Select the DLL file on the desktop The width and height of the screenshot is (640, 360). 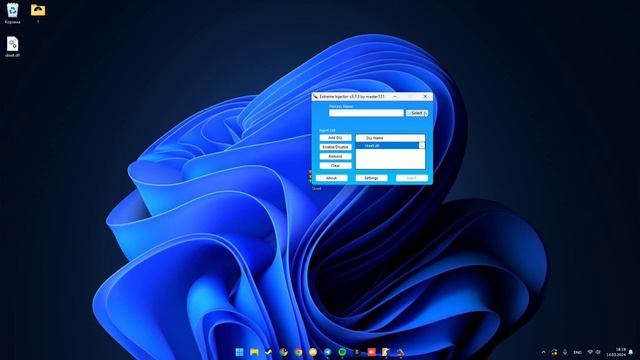(13, 47)
